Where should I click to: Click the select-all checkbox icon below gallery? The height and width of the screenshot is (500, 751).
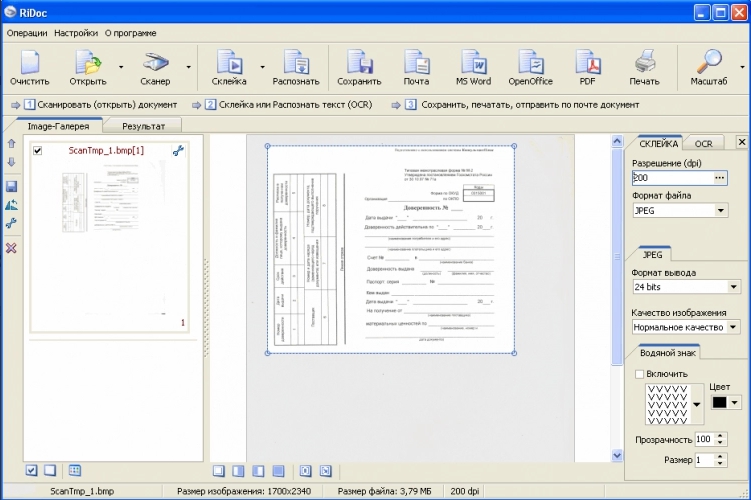(x=31, y=470)
